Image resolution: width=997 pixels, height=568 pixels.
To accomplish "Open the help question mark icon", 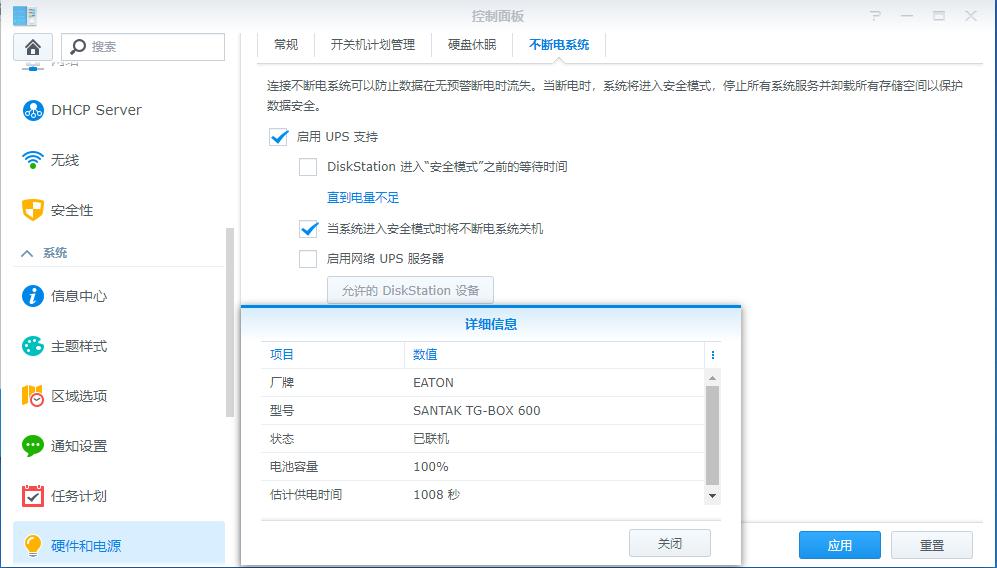I will coord(876,16).
